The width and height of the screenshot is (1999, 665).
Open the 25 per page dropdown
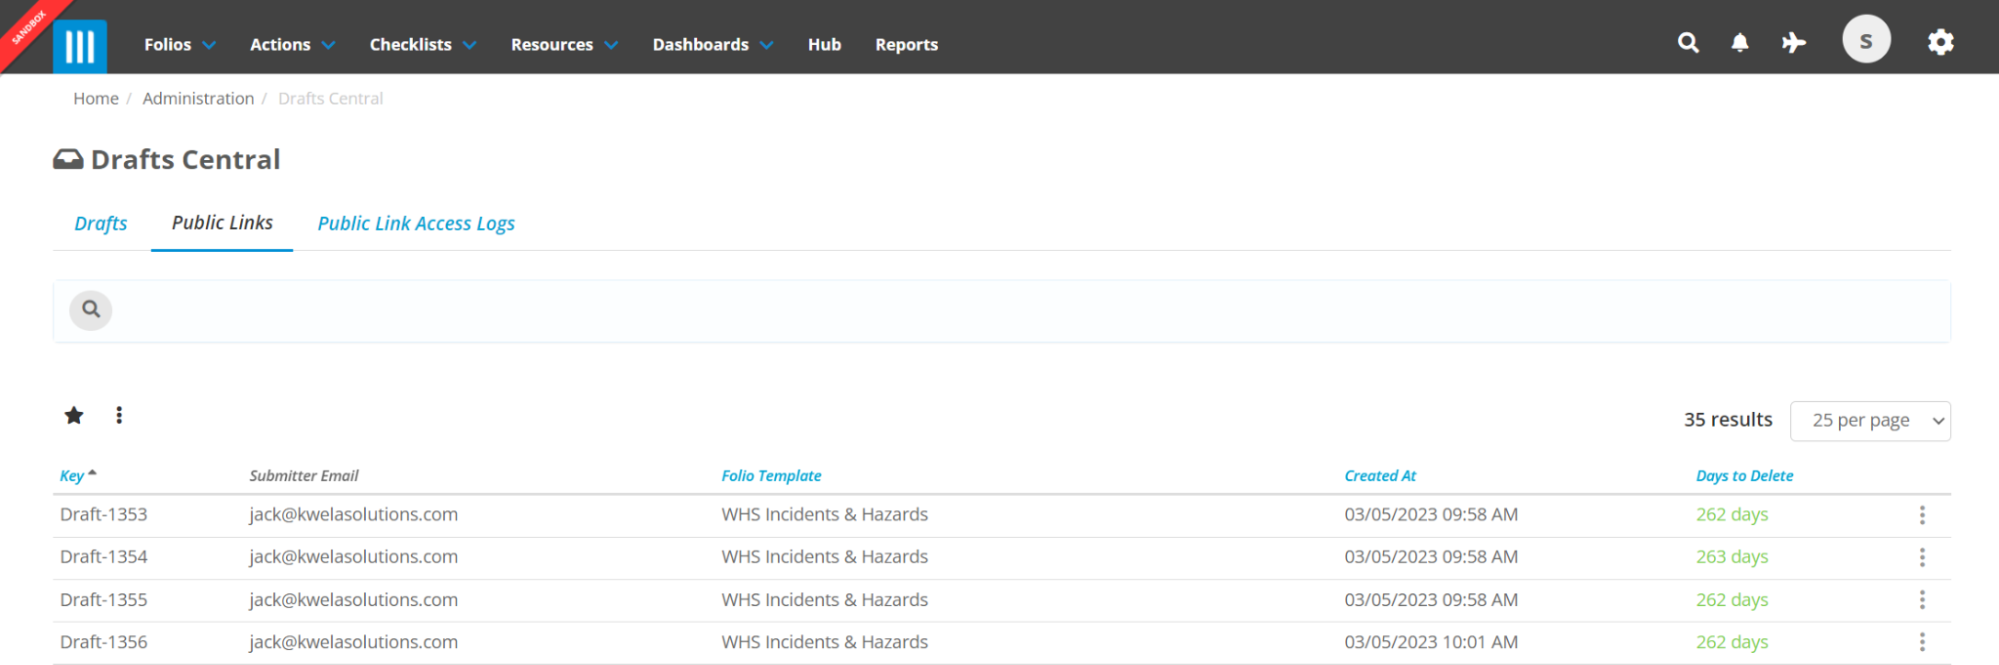(x=1870, y=421)
